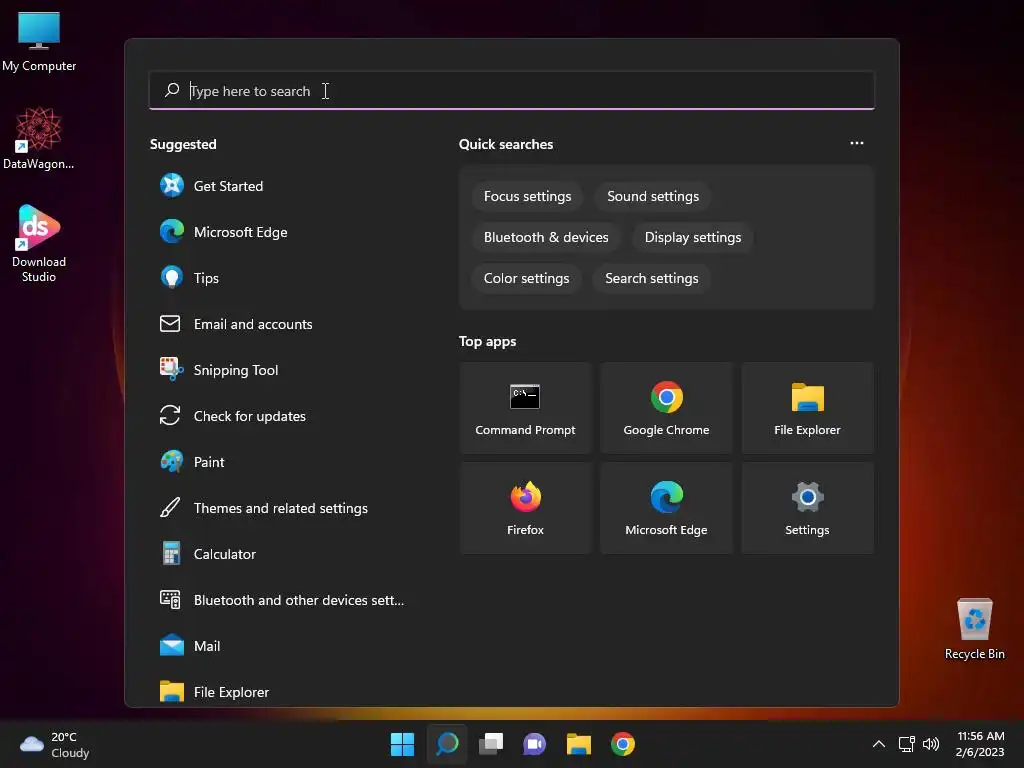
Task: Open Get Started from Suggested list
Action: pyautogui.click(x=284, y=186)
